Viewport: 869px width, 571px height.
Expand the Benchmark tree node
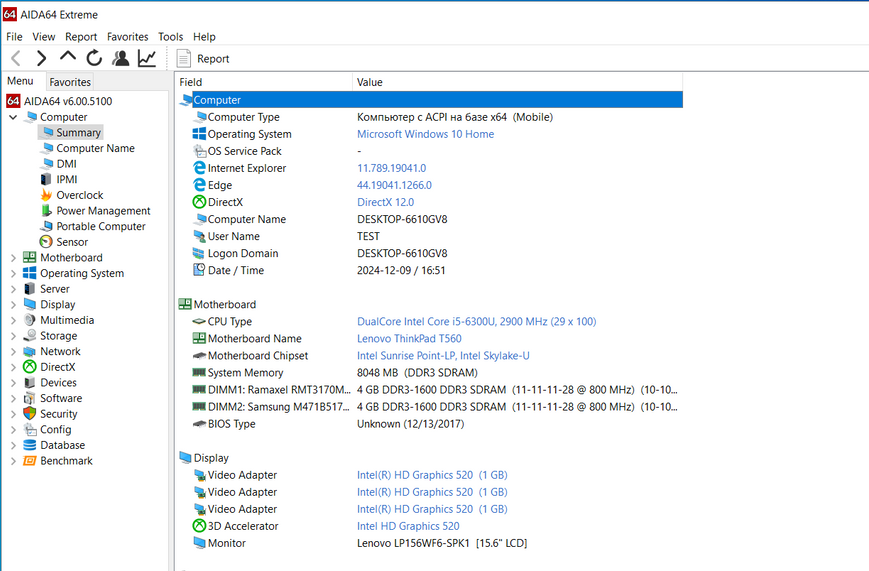[13, 461]
